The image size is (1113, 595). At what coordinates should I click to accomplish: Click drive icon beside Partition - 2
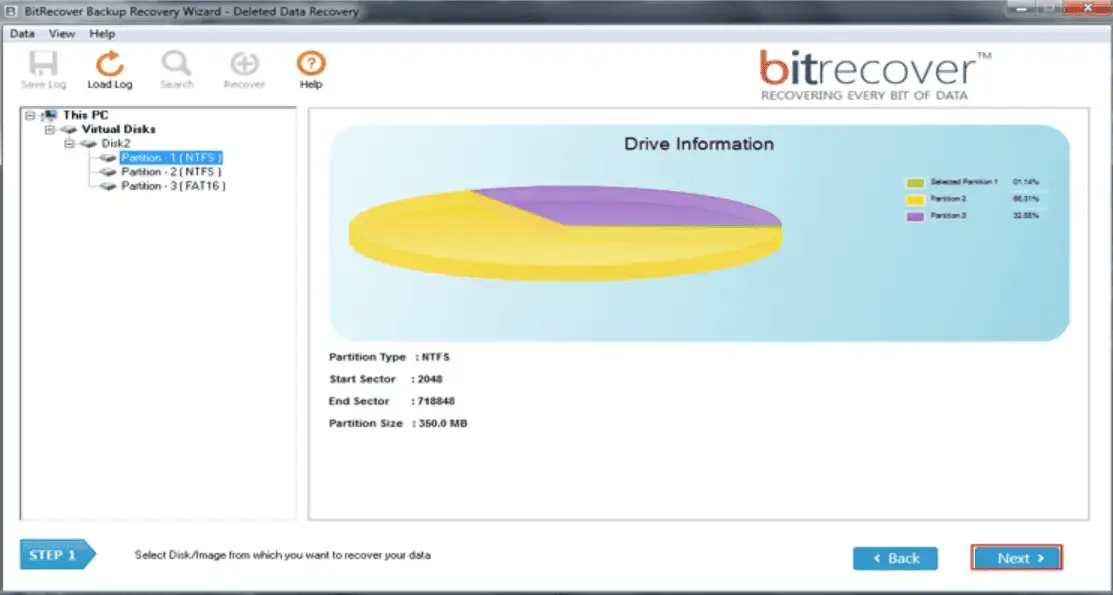tap(108, 172)
